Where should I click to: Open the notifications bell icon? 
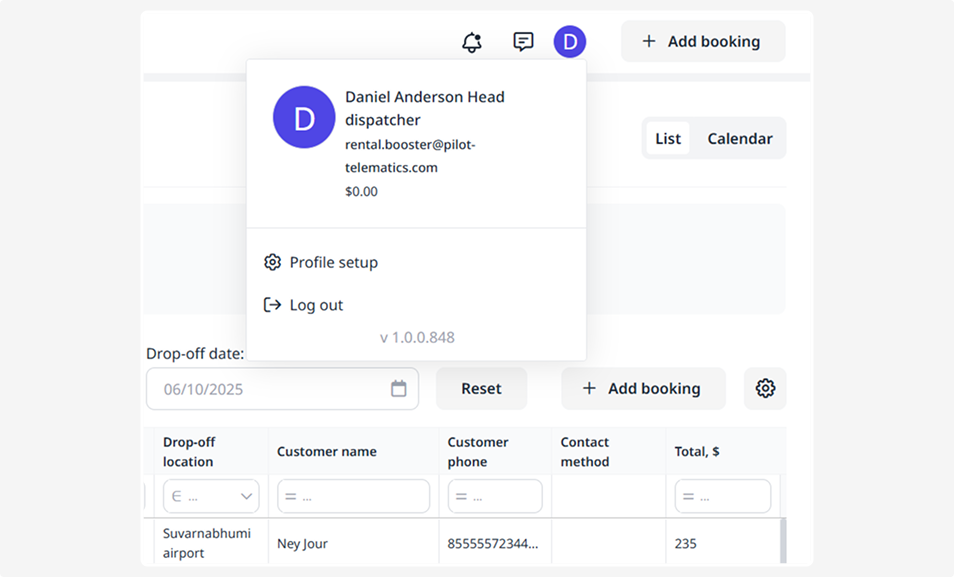[x=471, y=42]
